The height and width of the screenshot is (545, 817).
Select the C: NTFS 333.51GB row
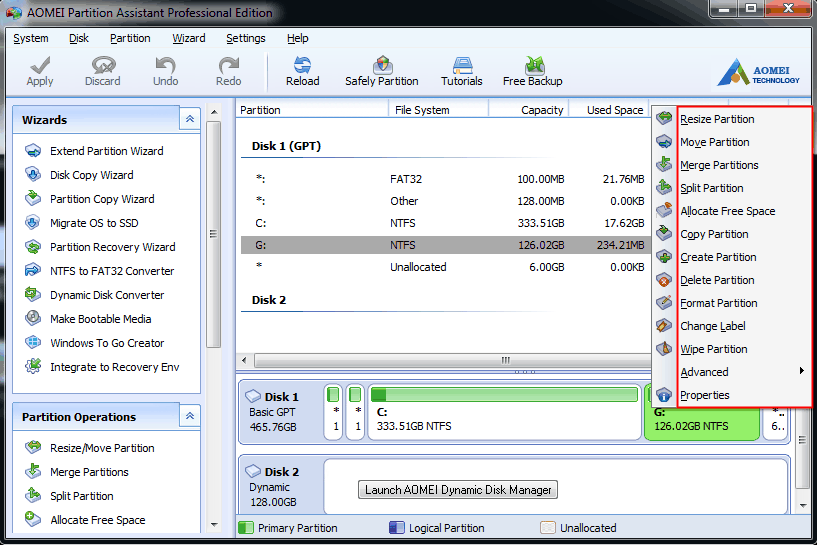click(446, 223)
